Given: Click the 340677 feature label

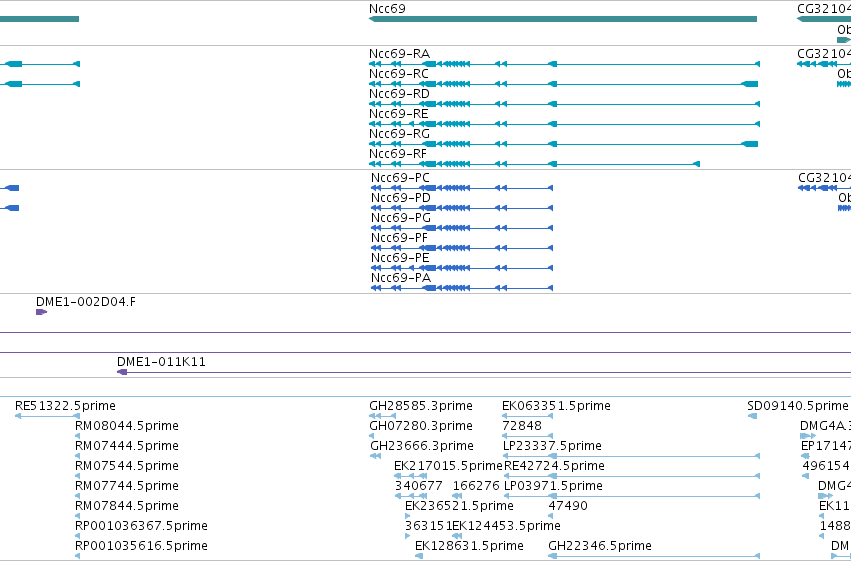Looking at the screenshot, I should point(418,486).
